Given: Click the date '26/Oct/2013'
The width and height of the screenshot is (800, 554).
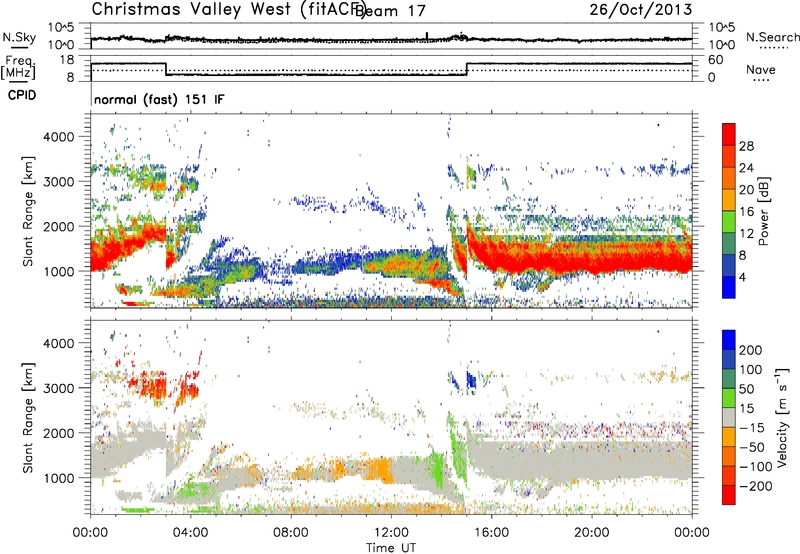Looking at the screenshot, I should (641, 10).
